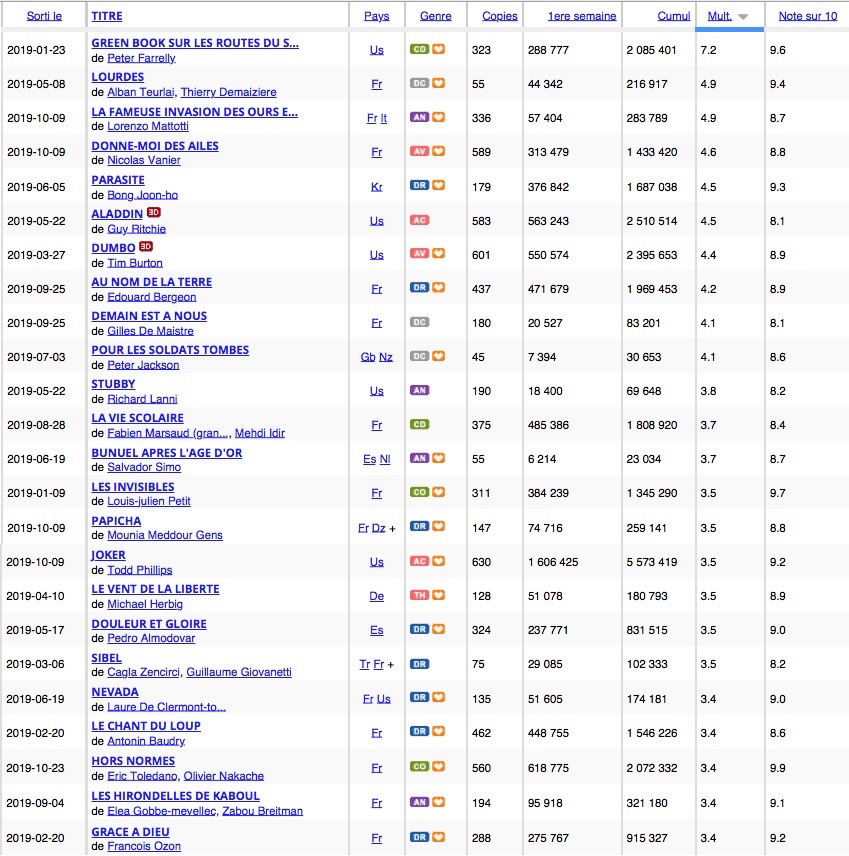The width and height of the screenshot is (849, 856).
Task: Open director Bong Joon-ho's page
Action: tap(143, 195)
